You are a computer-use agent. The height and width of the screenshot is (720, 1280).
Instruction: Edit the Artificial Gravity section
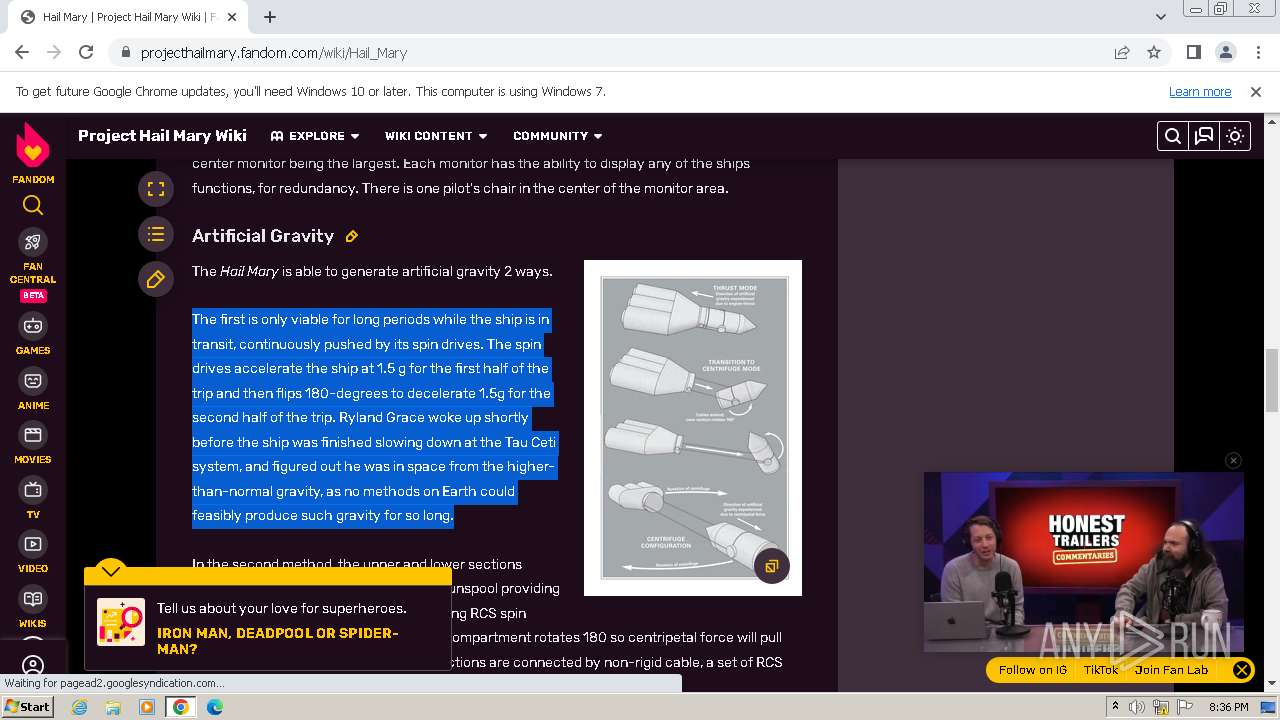pos(352,237)
